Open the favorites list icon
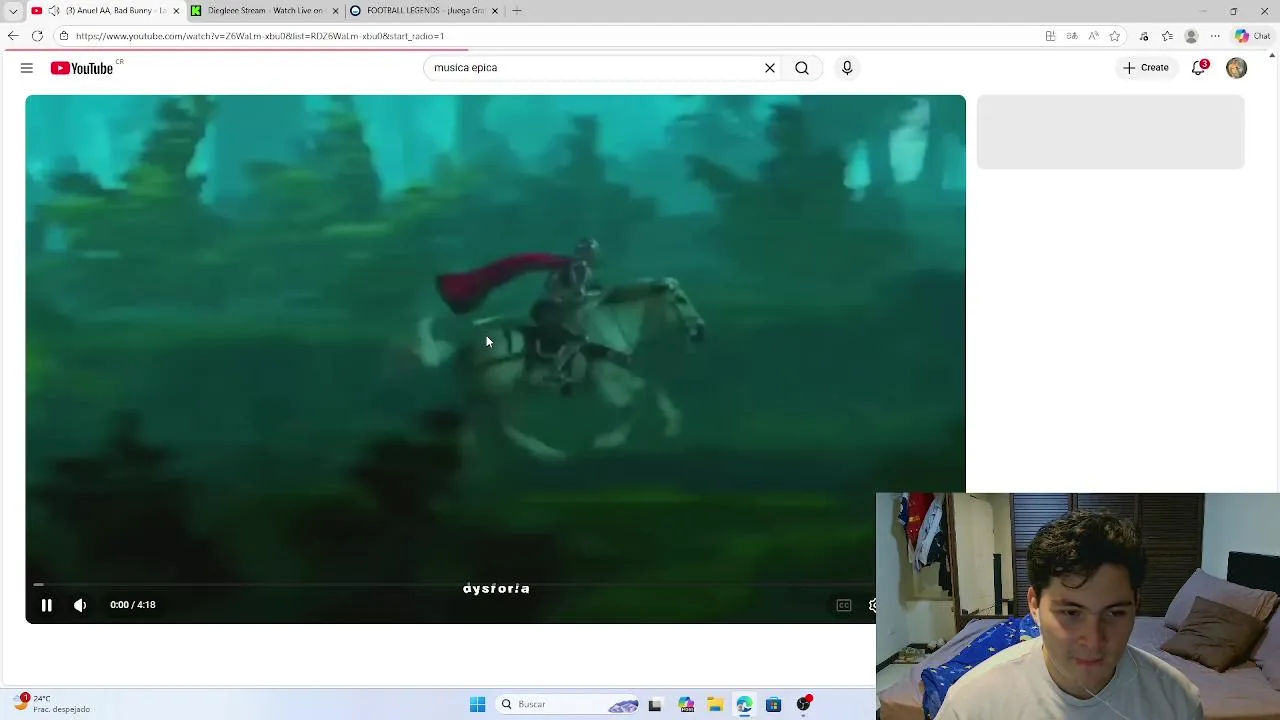 pos(1167,36)
